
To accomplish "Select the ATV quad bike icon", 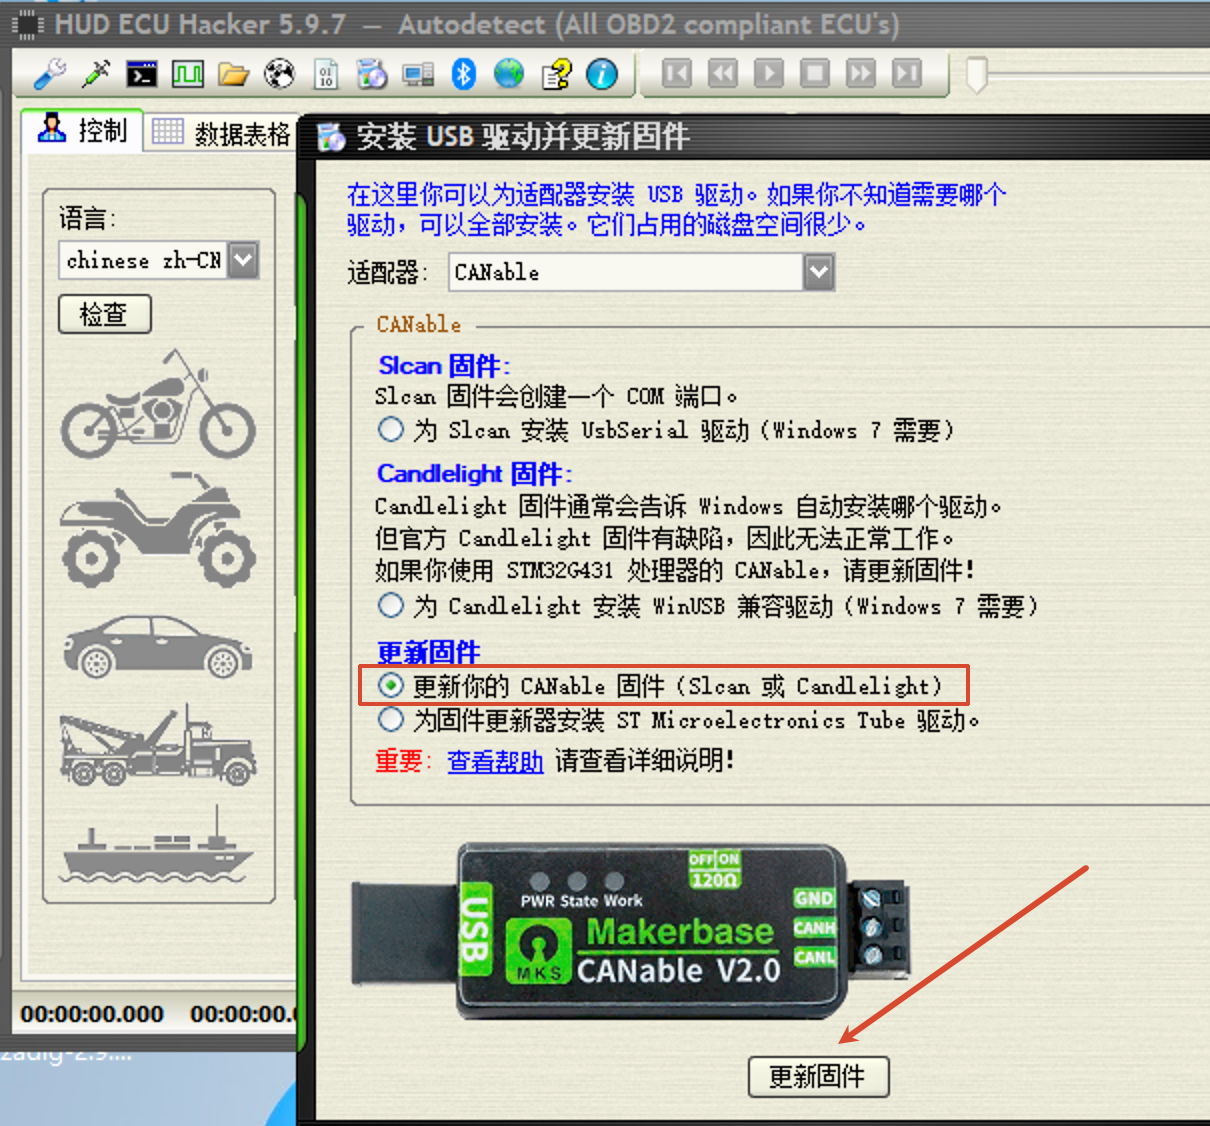I will (158, 531).
